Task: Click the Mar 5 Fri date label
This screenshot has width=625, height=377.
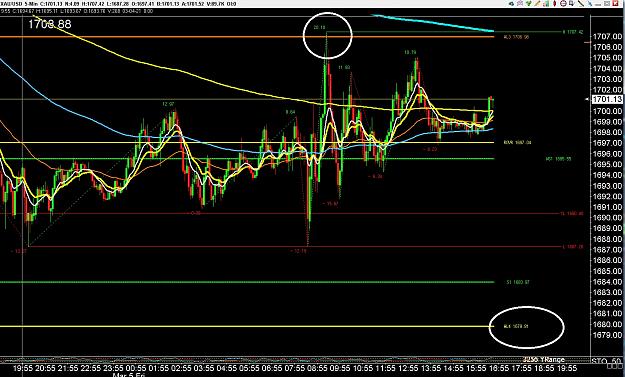Action: [128, 375]
